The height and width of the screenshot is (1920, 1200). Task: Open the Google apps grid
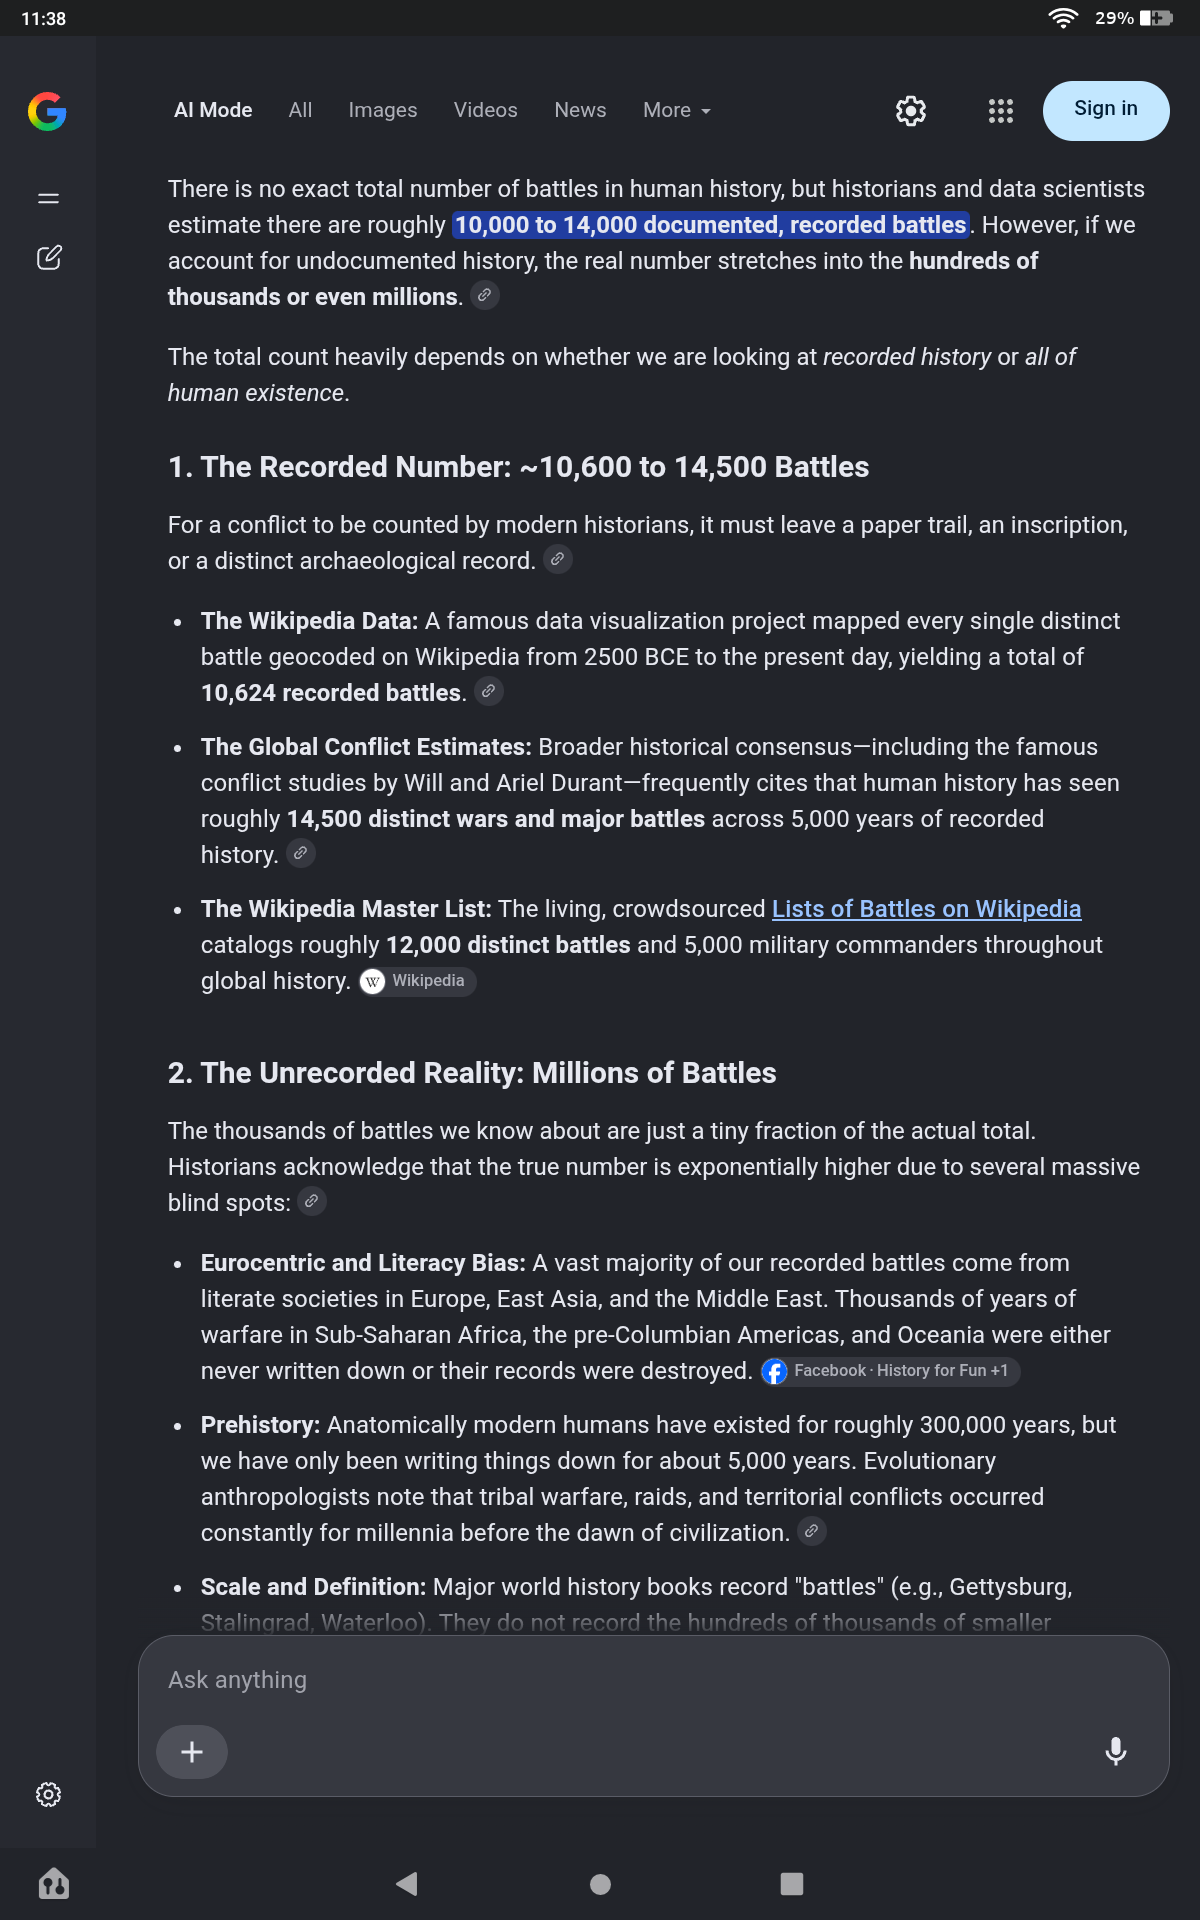[x=1001, y=111]
